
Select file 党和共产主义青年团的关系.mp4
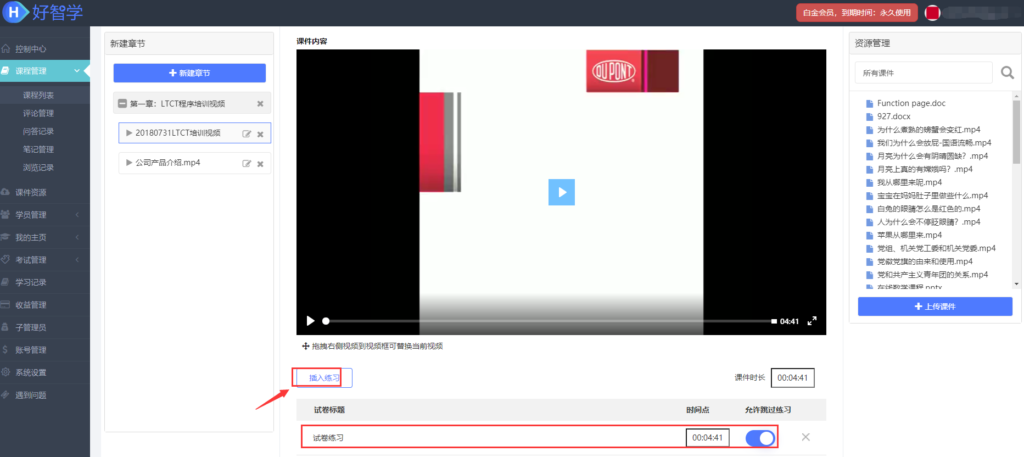click(x=933, y=274)
